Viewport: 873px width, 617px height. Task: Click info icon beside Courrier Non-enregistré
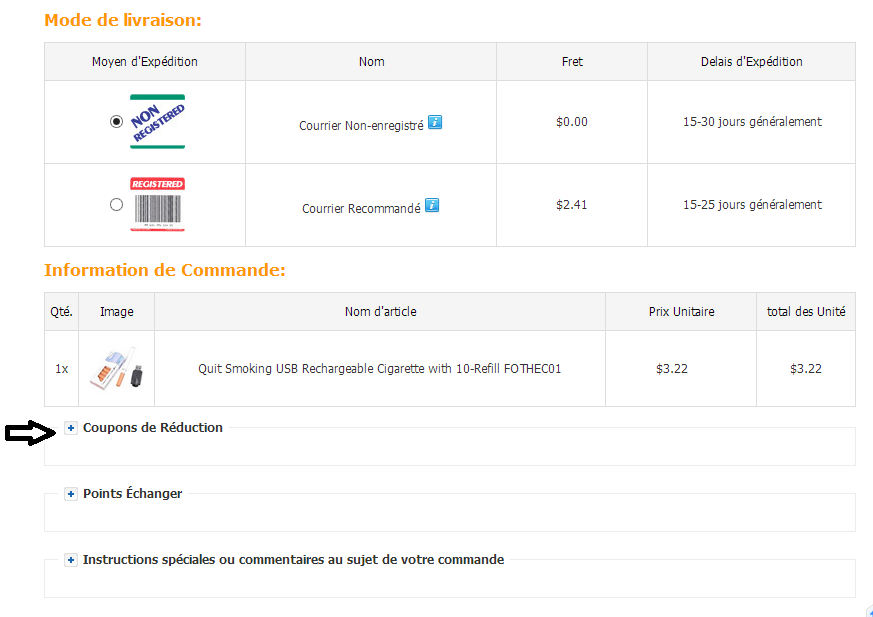coord(435,122)
